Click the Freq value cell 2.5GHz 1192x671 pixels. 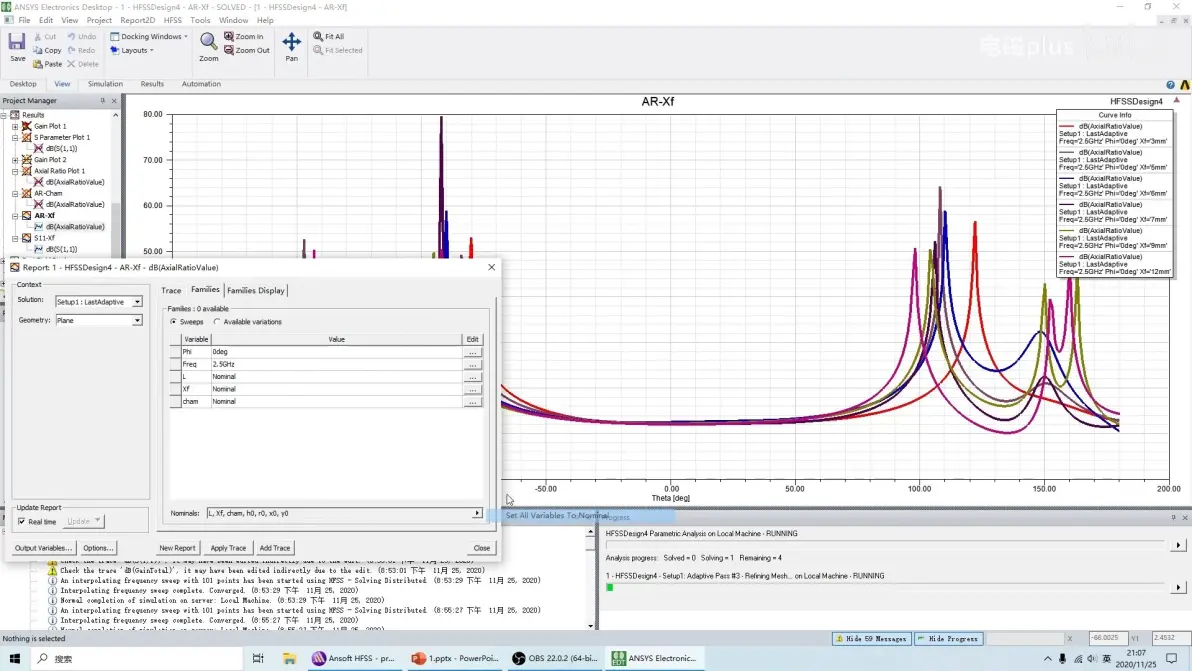tap(336, 364)
